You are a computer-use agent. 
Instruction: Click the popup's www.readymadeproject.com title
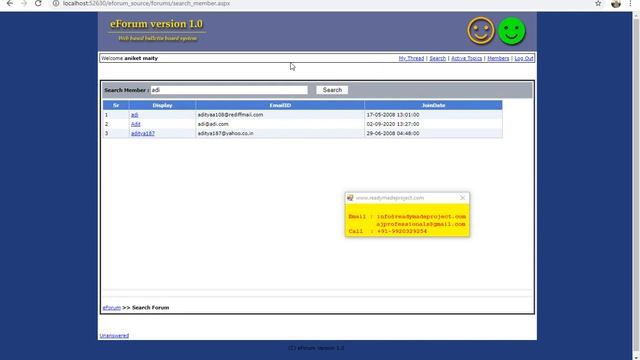coord(390,198)
